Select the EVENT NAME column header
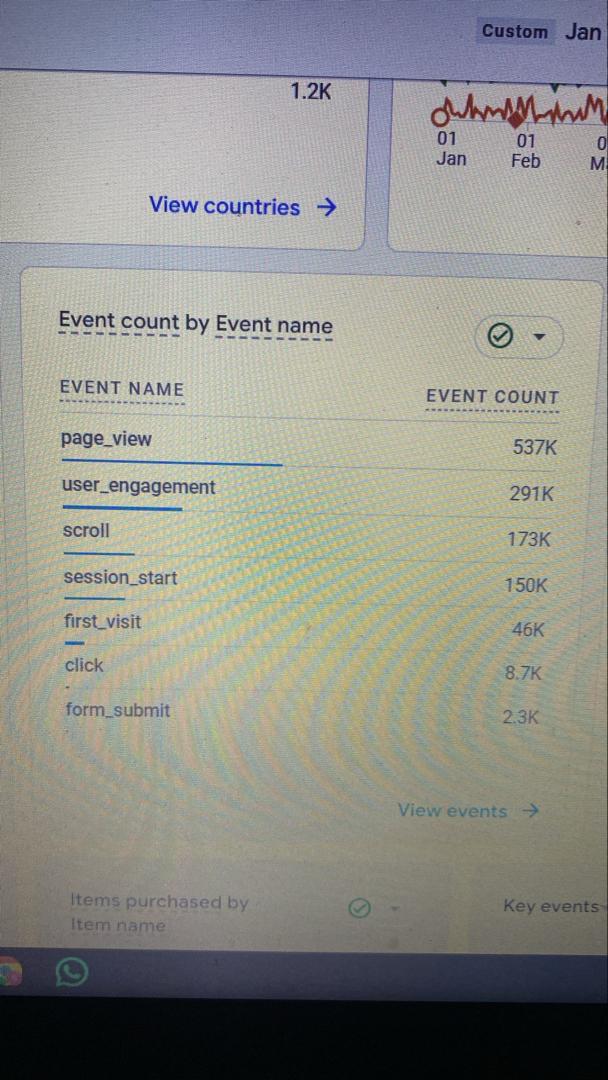 pyautogui.click(x=122, y=389)
